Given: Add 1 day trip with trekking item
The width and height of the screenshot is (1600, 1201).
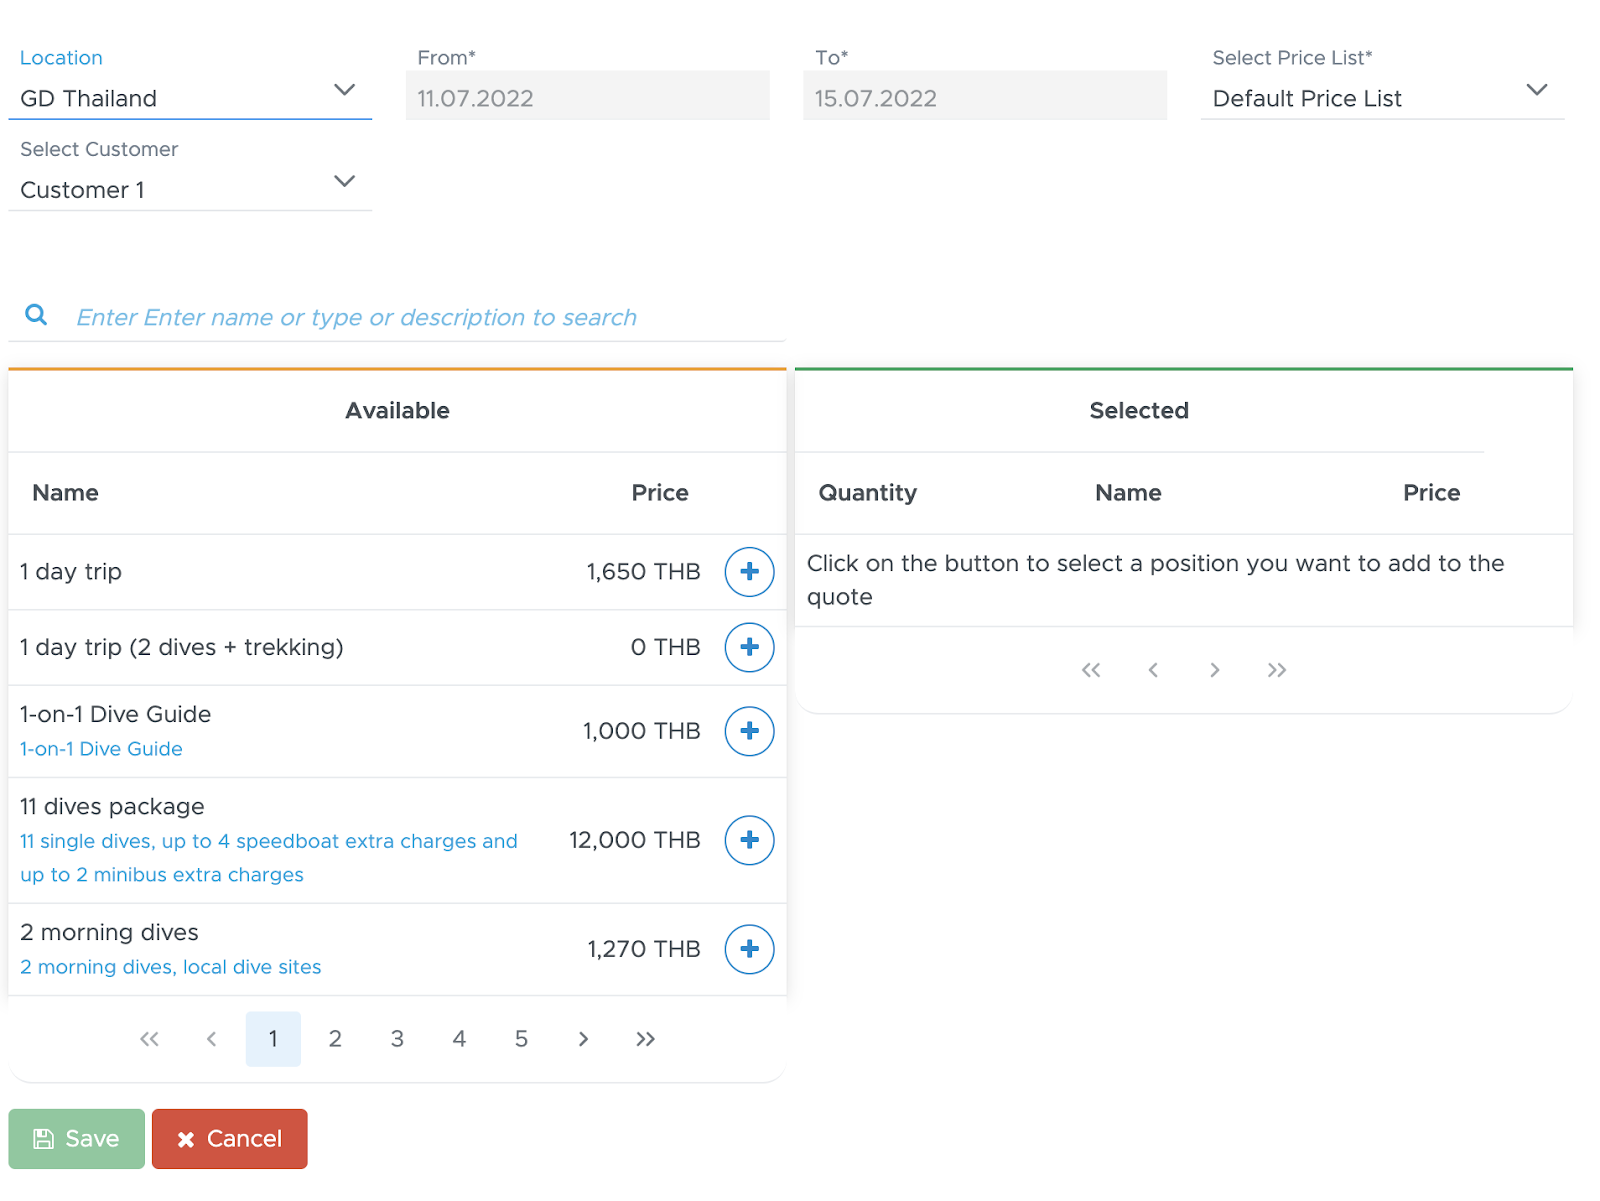Looking at the screenshot, I should (749, 647).
